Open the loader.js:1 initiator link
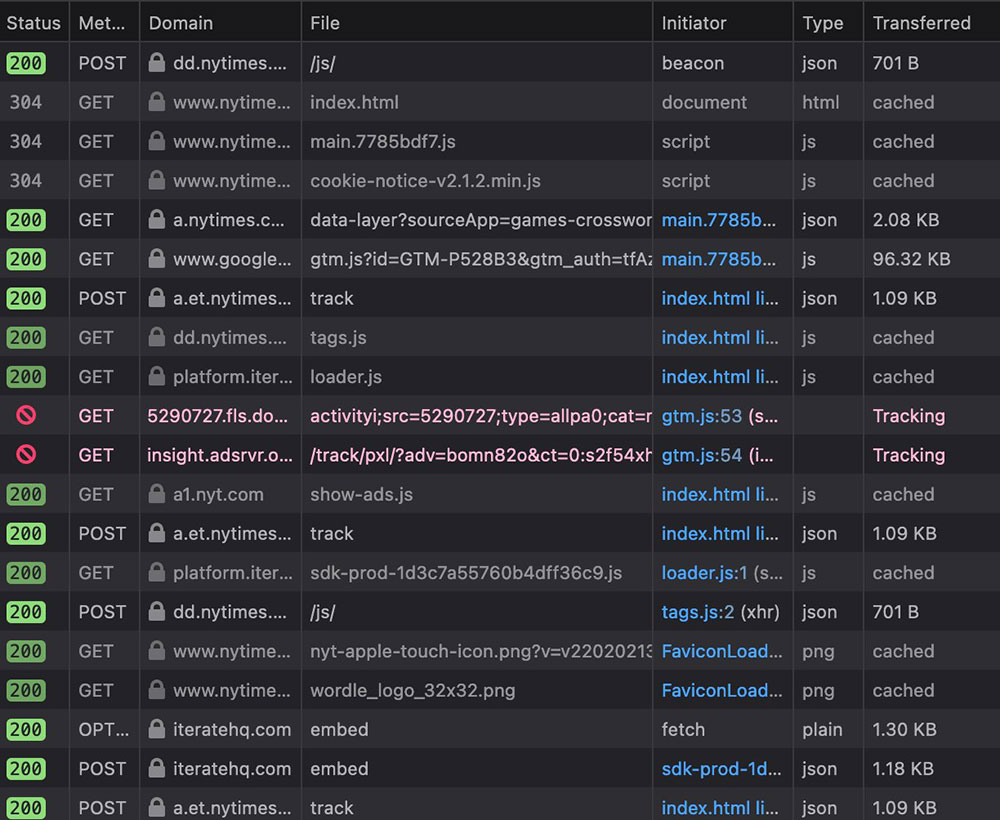The height and width of the screenshot is (820, 1000). click(x=704, y=573)
